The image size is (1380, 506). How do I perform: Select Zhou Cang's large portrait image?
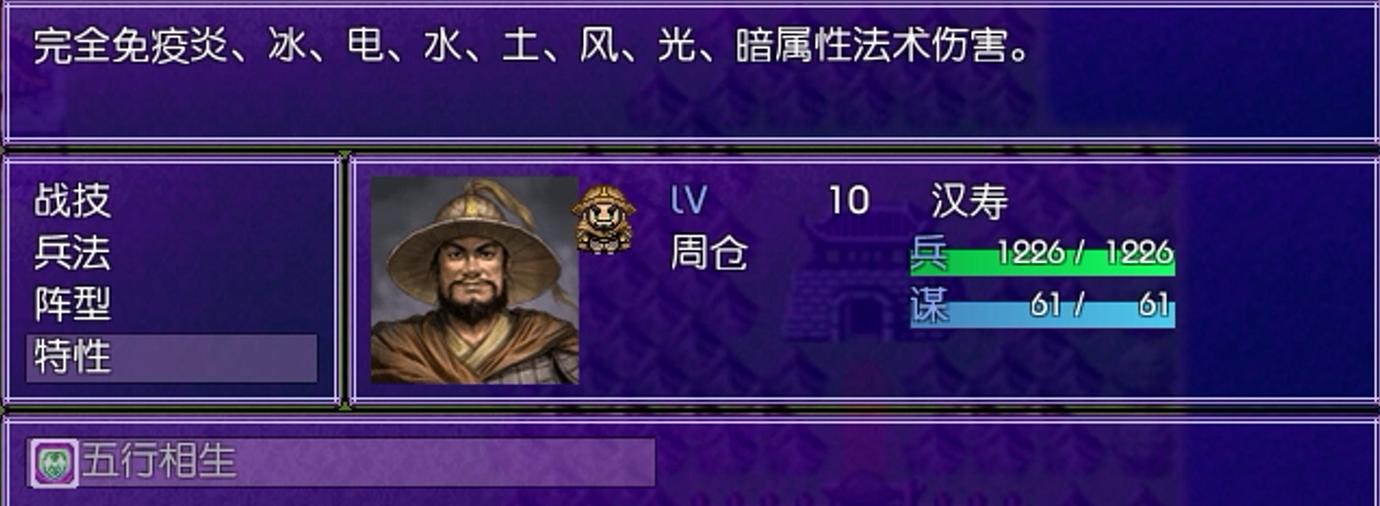click(474, 280)
